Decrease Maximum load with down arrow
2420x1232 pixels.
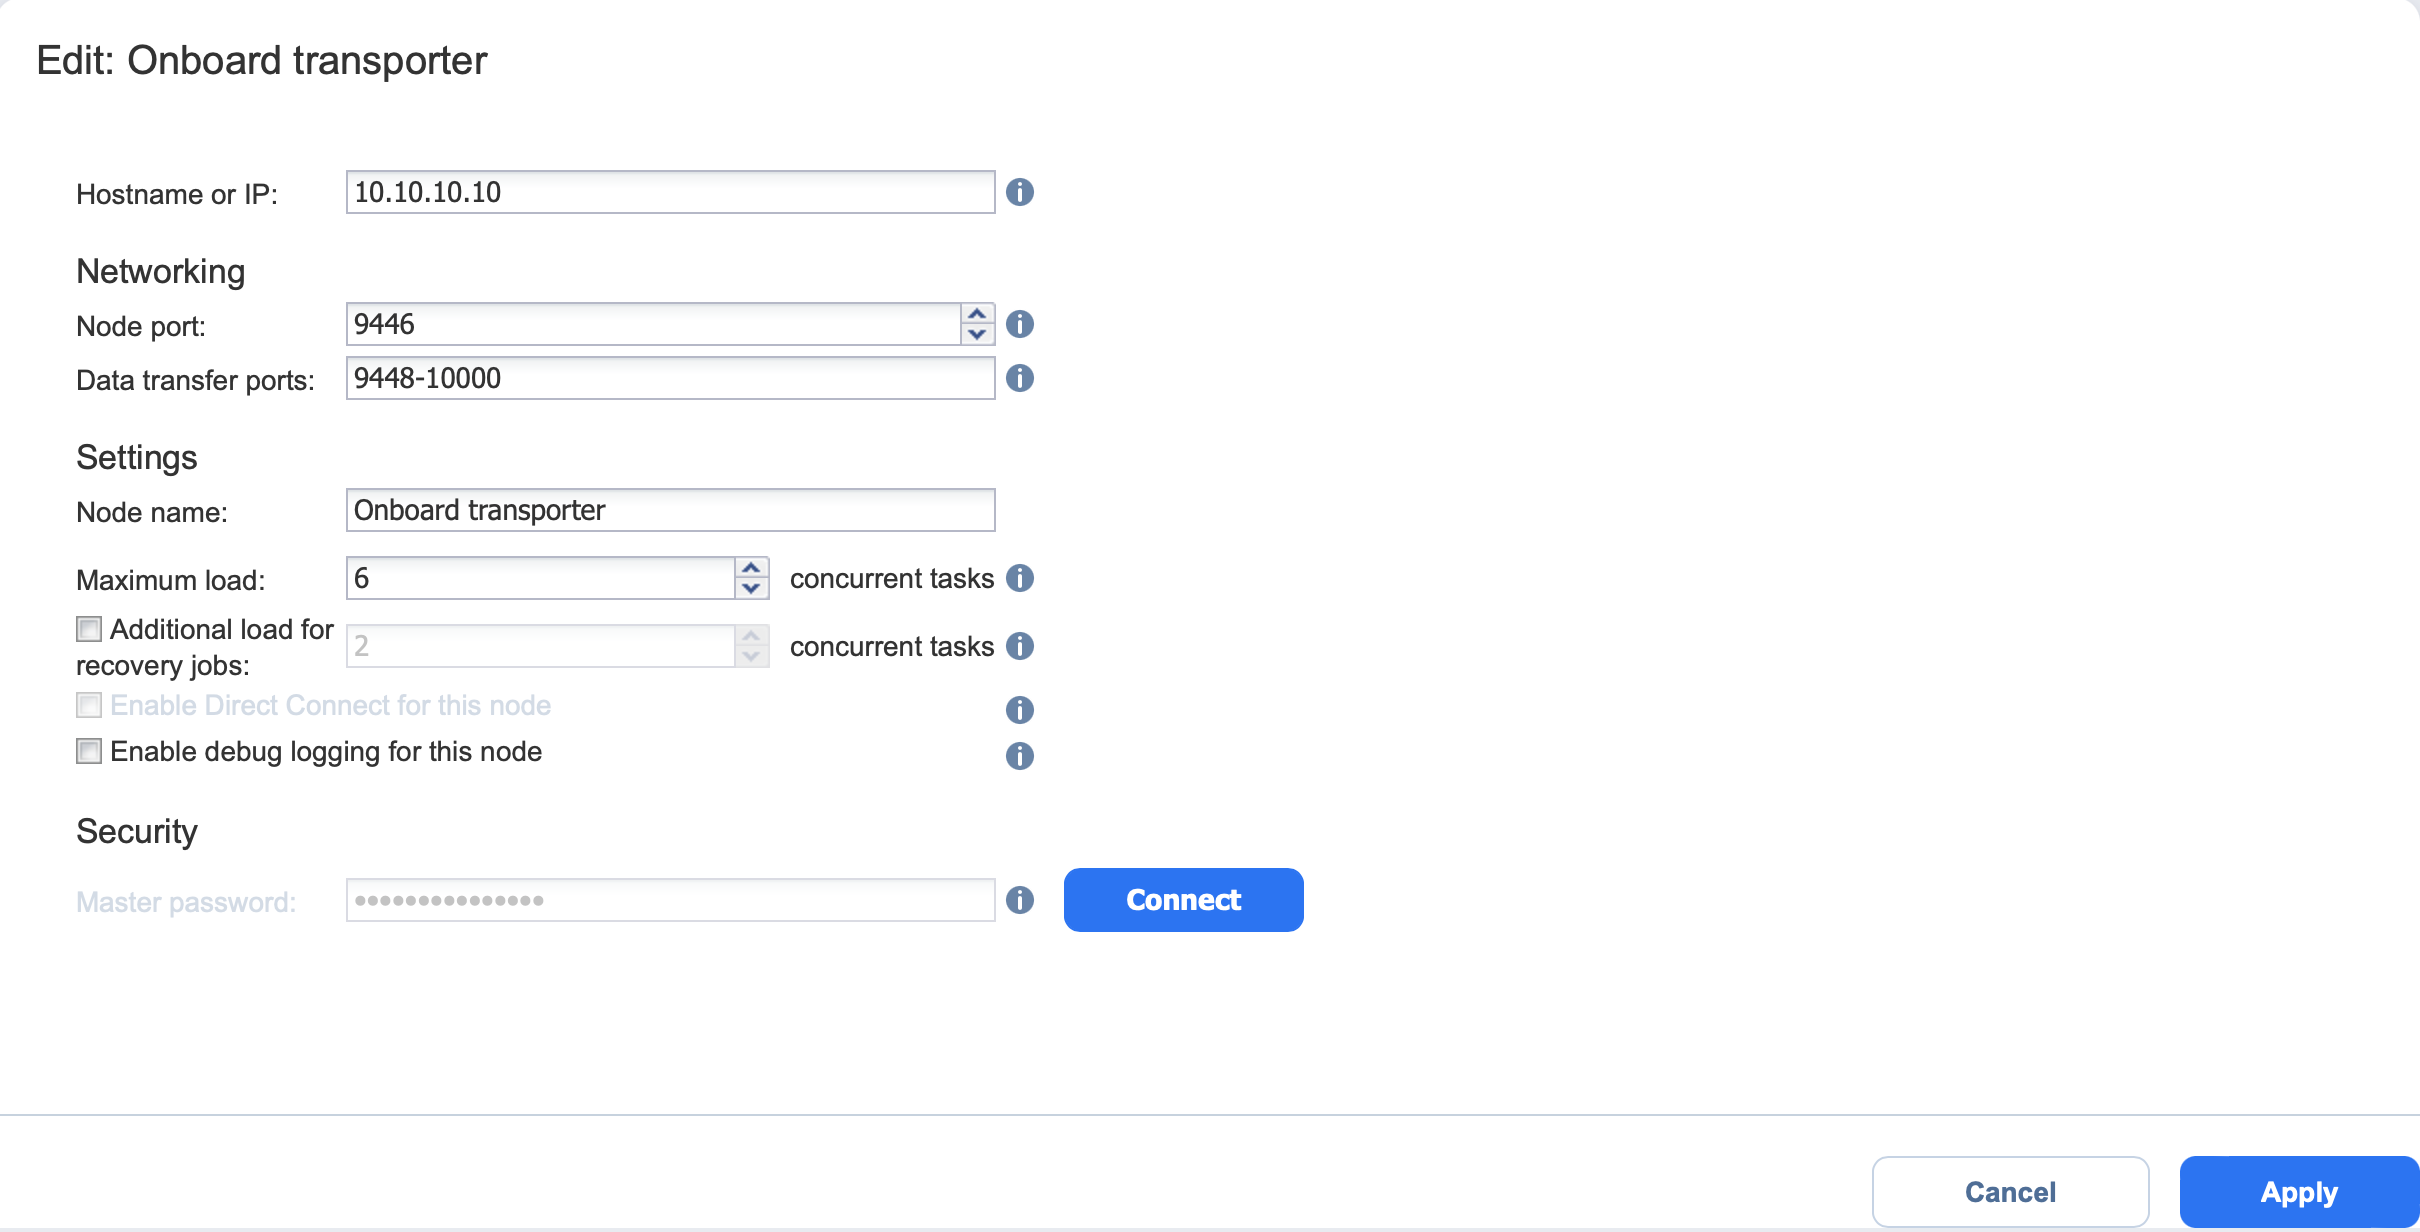pos(751,589)
